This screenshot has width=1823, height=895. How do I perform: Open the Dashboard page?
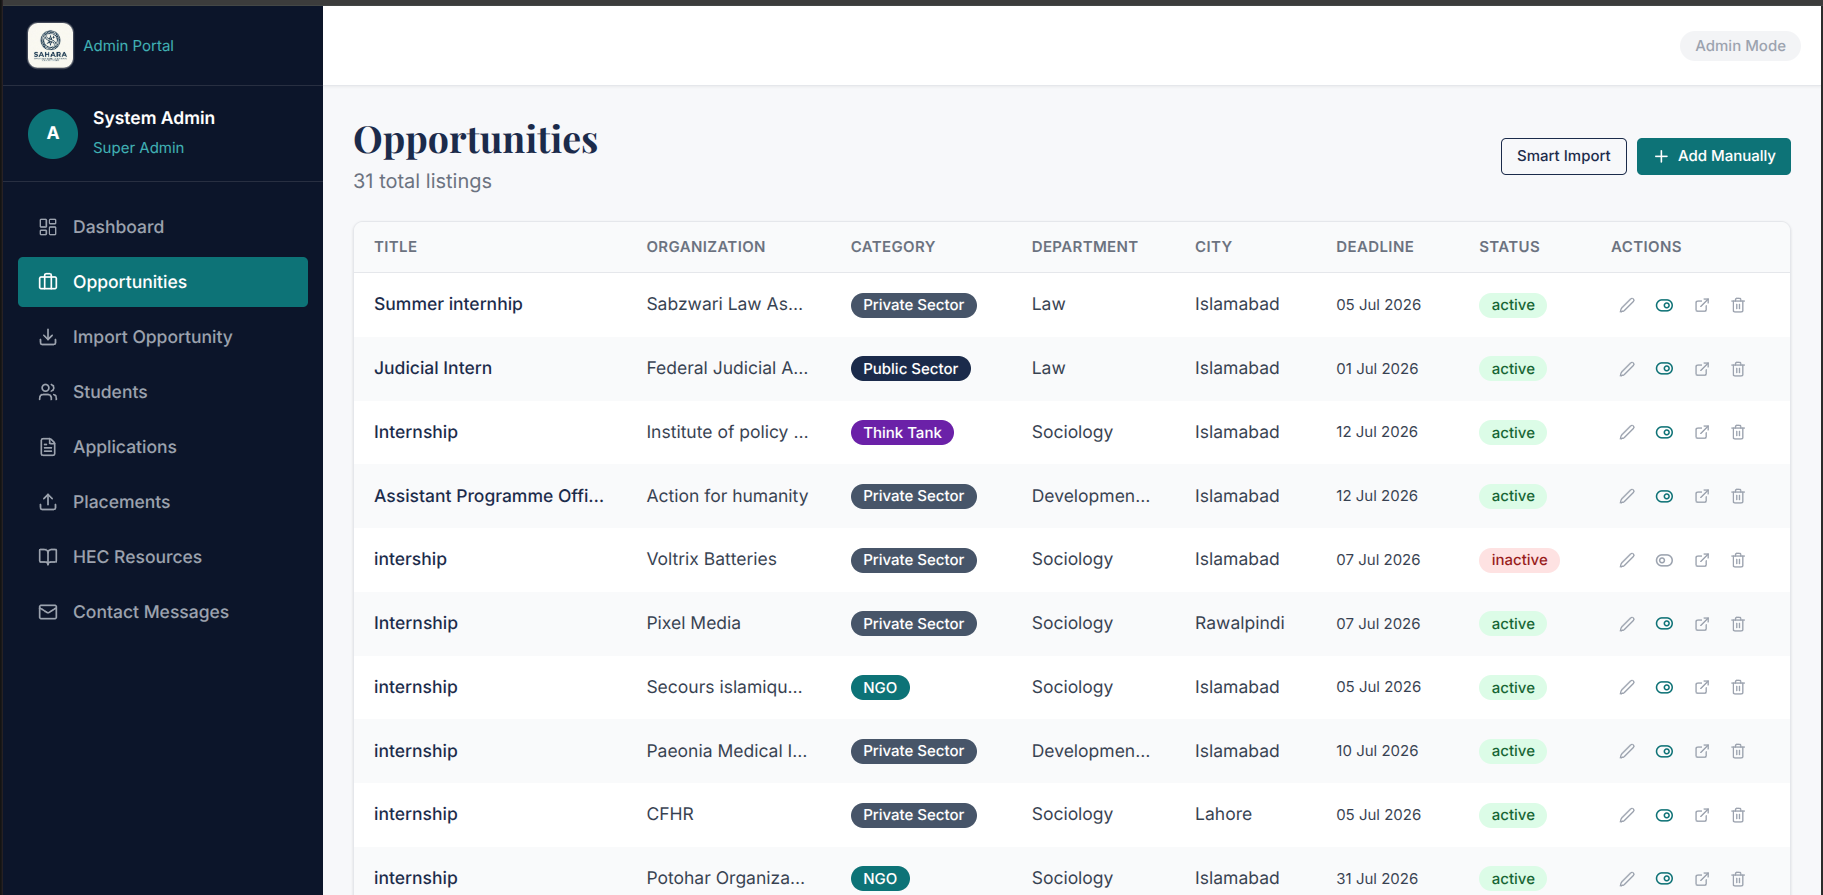point(163,227)
